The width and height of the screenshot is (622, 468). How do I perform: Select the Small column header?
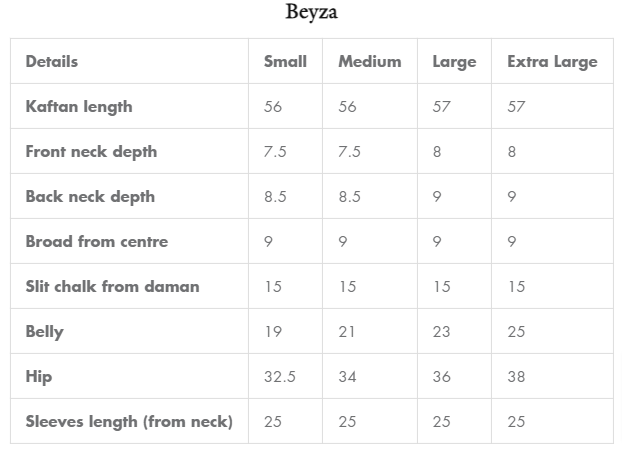285,61
